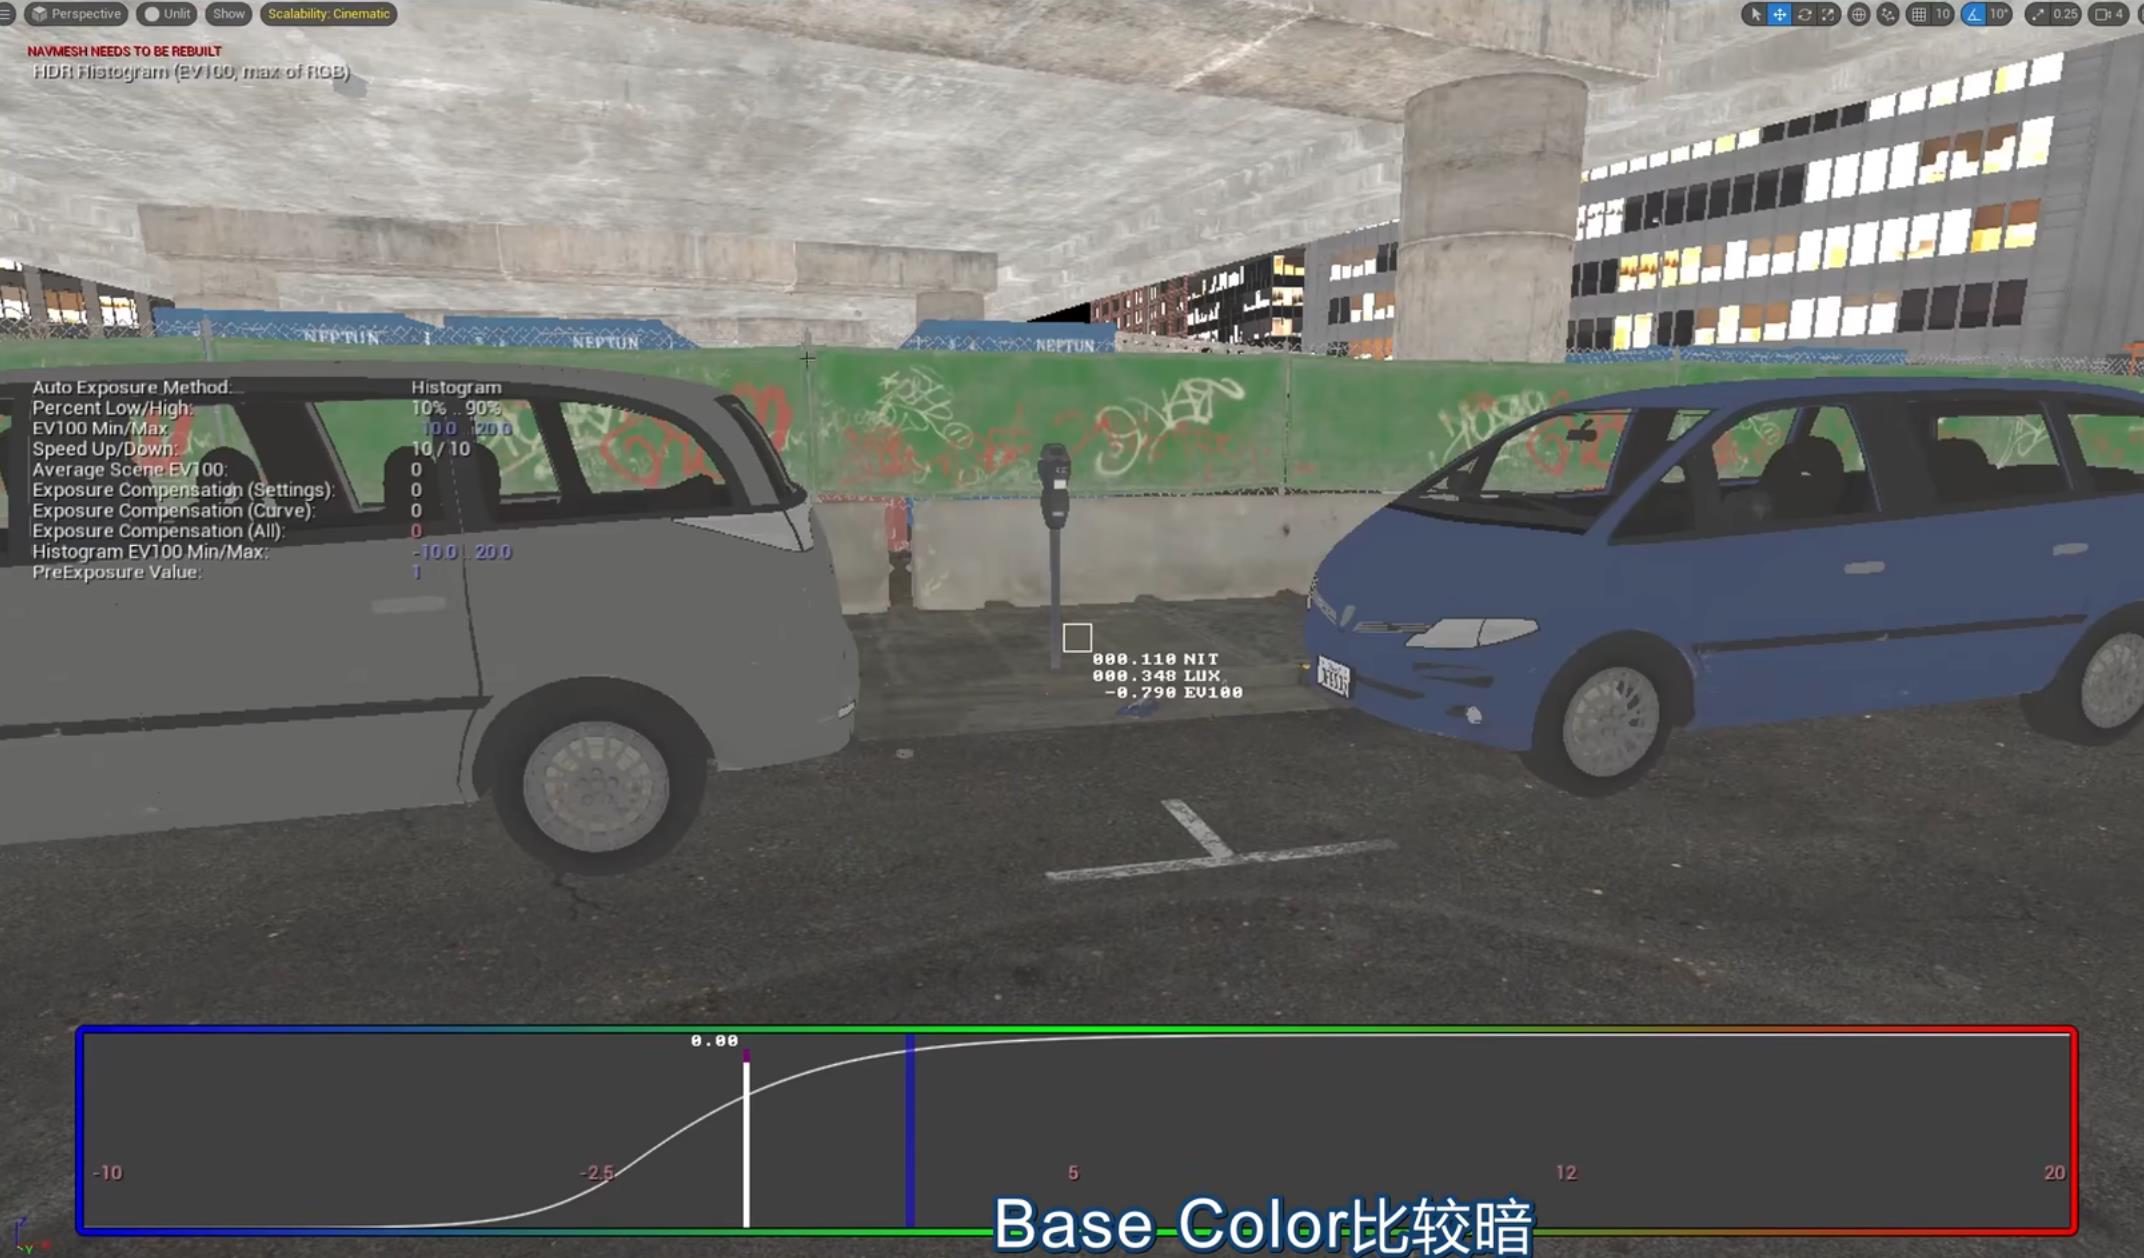Image resolution: width=2144 pixels, height=1258 pixels.
Task: Click the 'Average Scene EV100:' label
Action: (x=129, y=469)
